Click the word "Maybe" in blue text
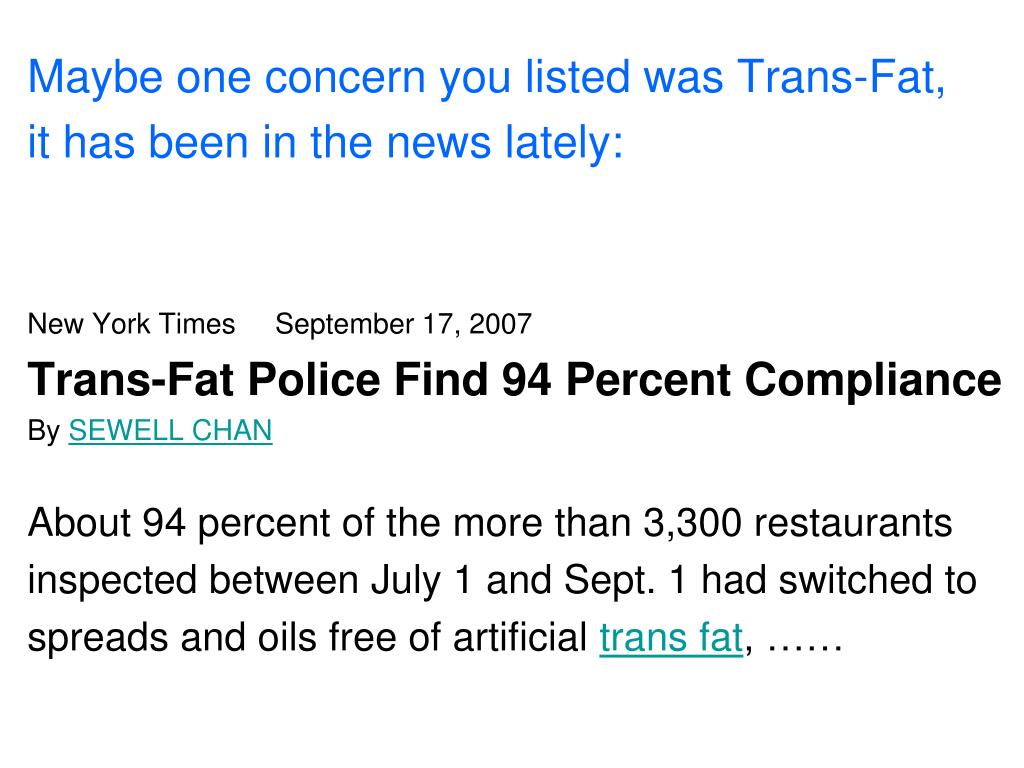The width and height of the screenshot is (1024, 768). click(x=95, y=77)
